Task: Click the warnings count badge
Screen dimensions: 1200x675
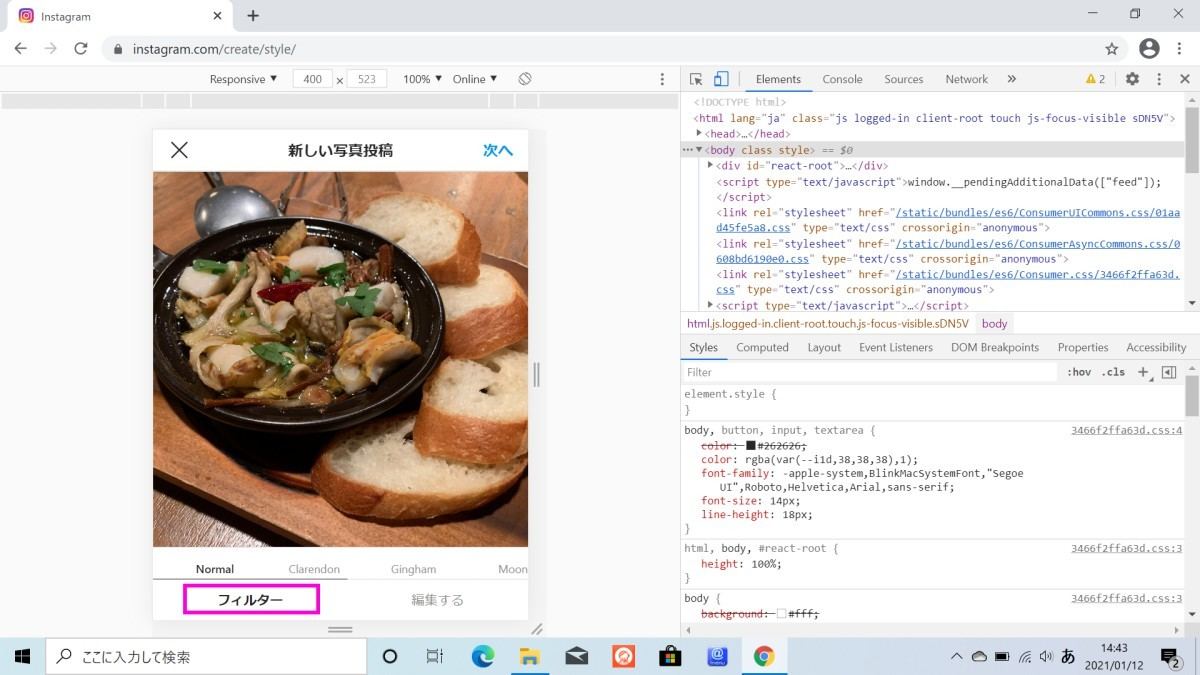Action: click(x=1095, y=79)
